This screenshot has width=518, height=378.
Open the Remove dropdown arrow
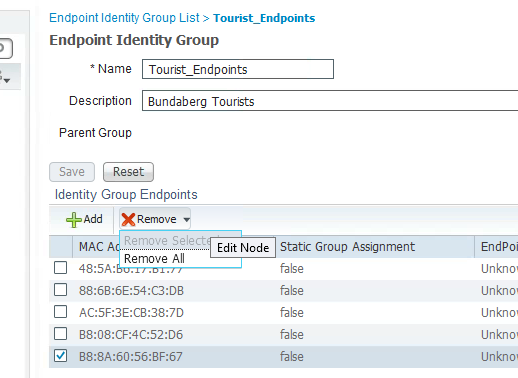(187, 220)
